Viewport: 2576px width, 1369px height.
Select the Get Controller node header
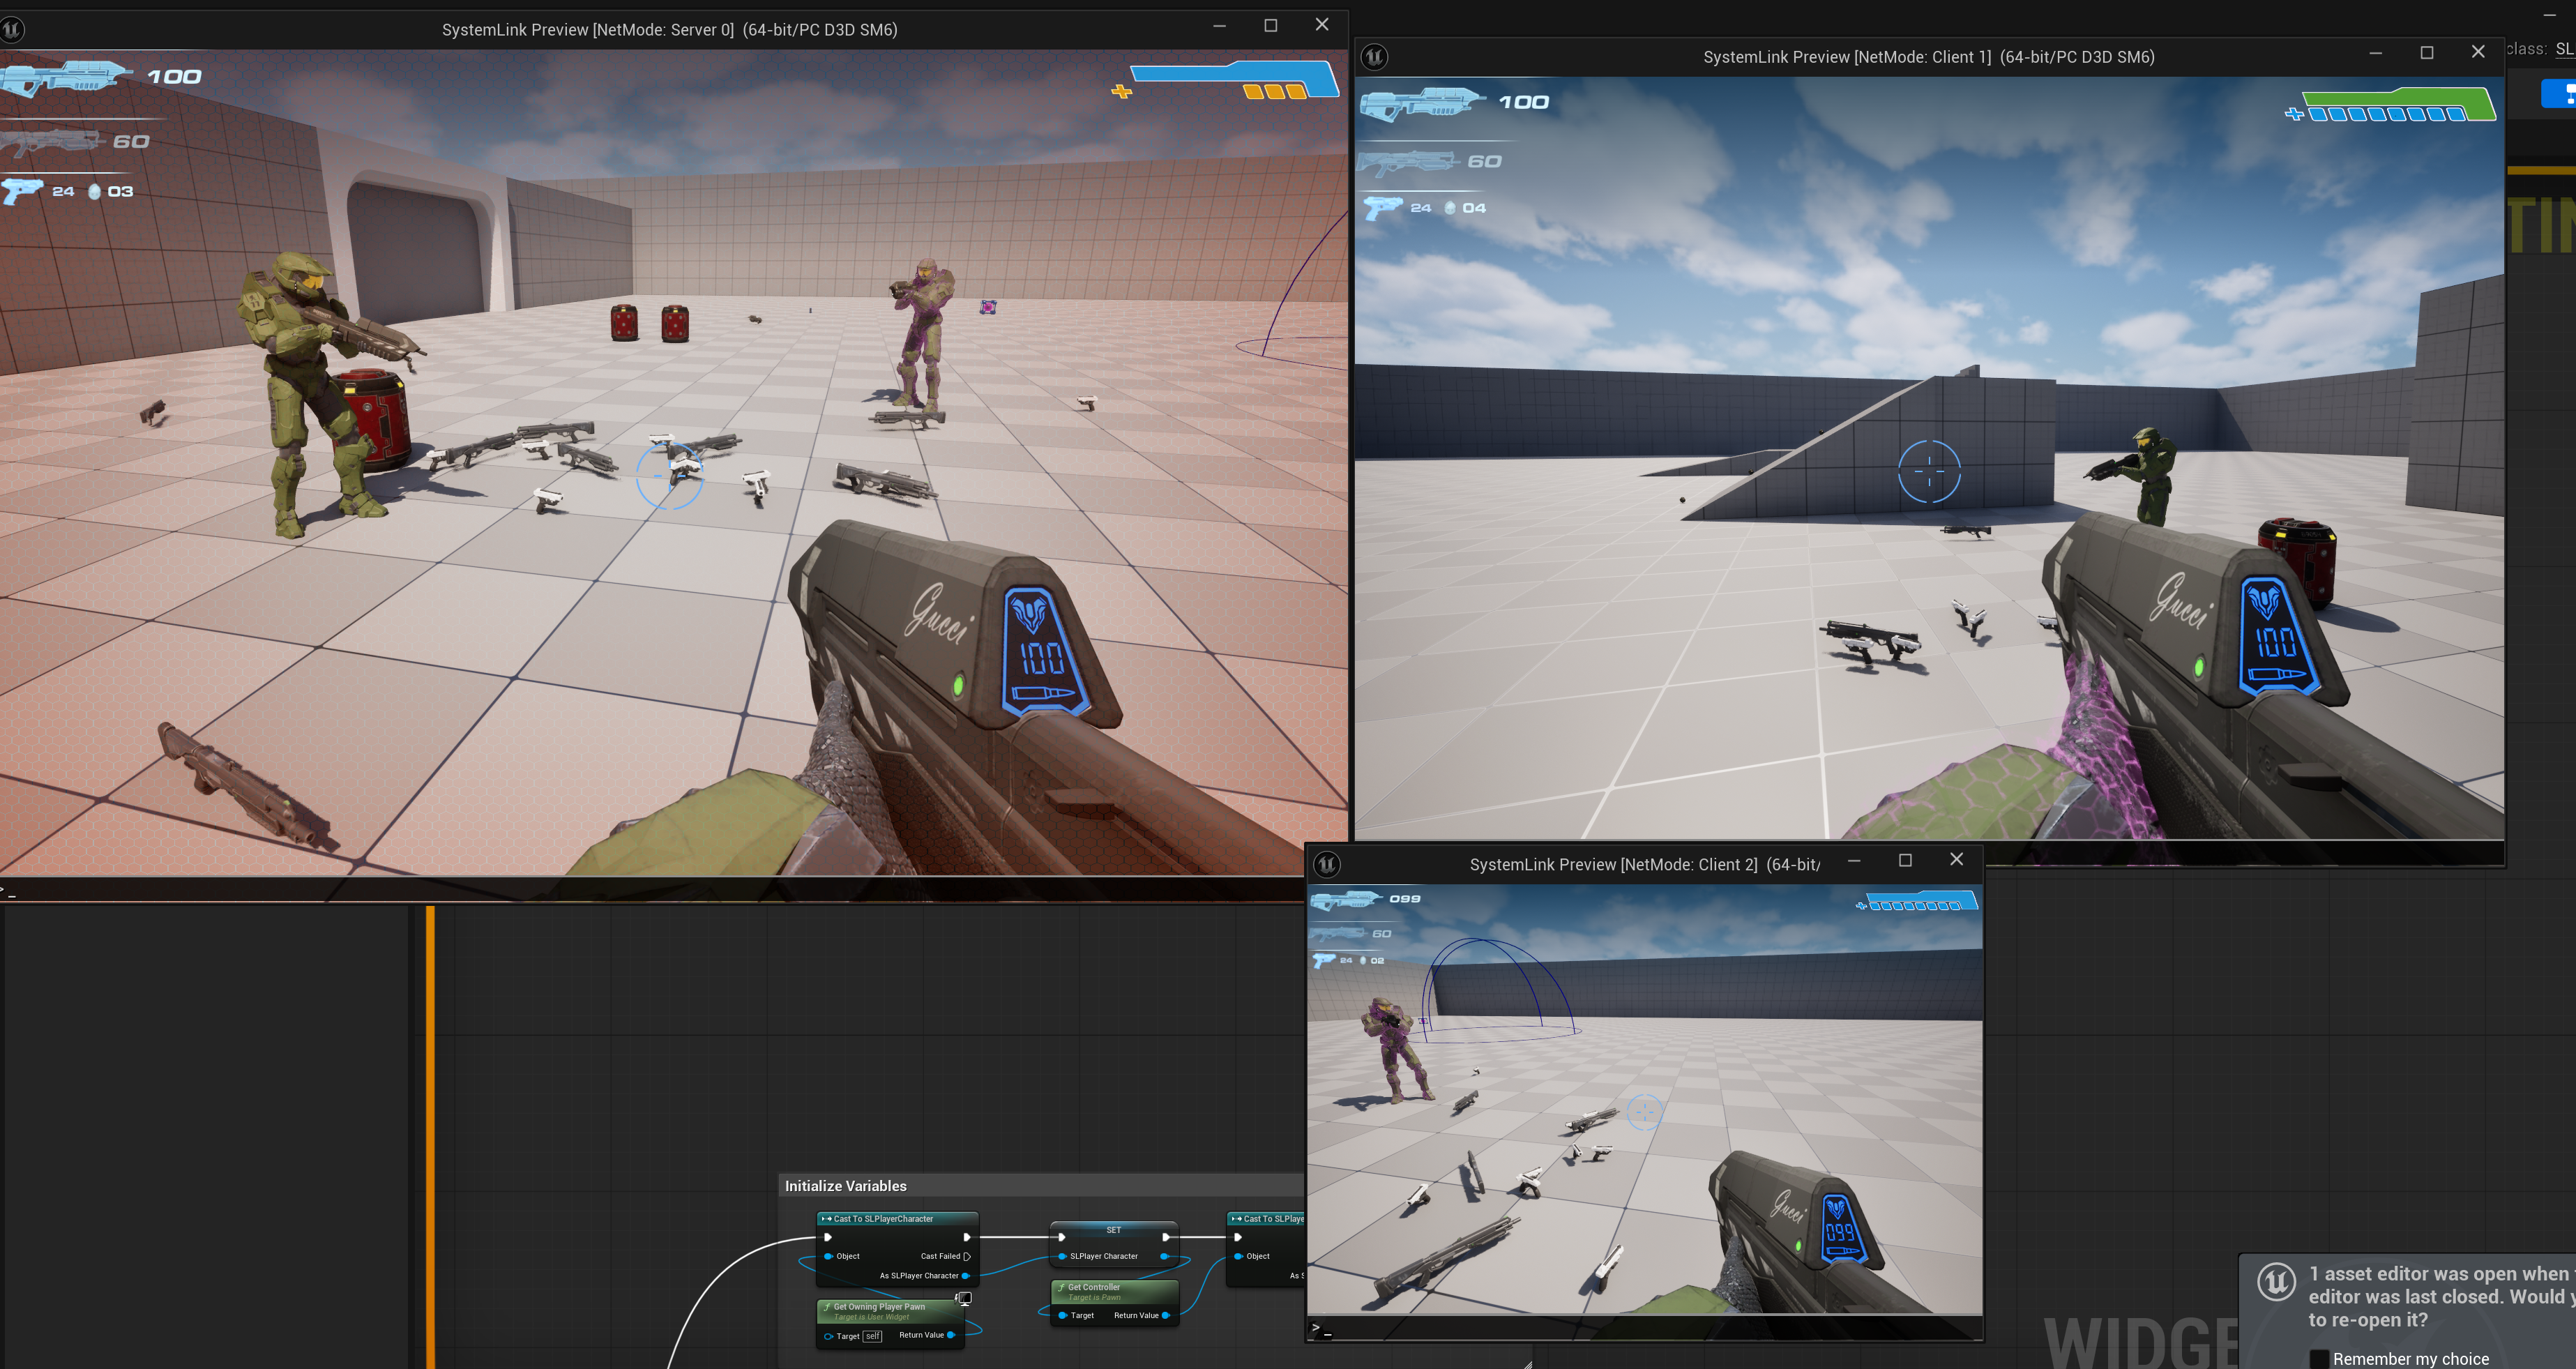1114,1291
